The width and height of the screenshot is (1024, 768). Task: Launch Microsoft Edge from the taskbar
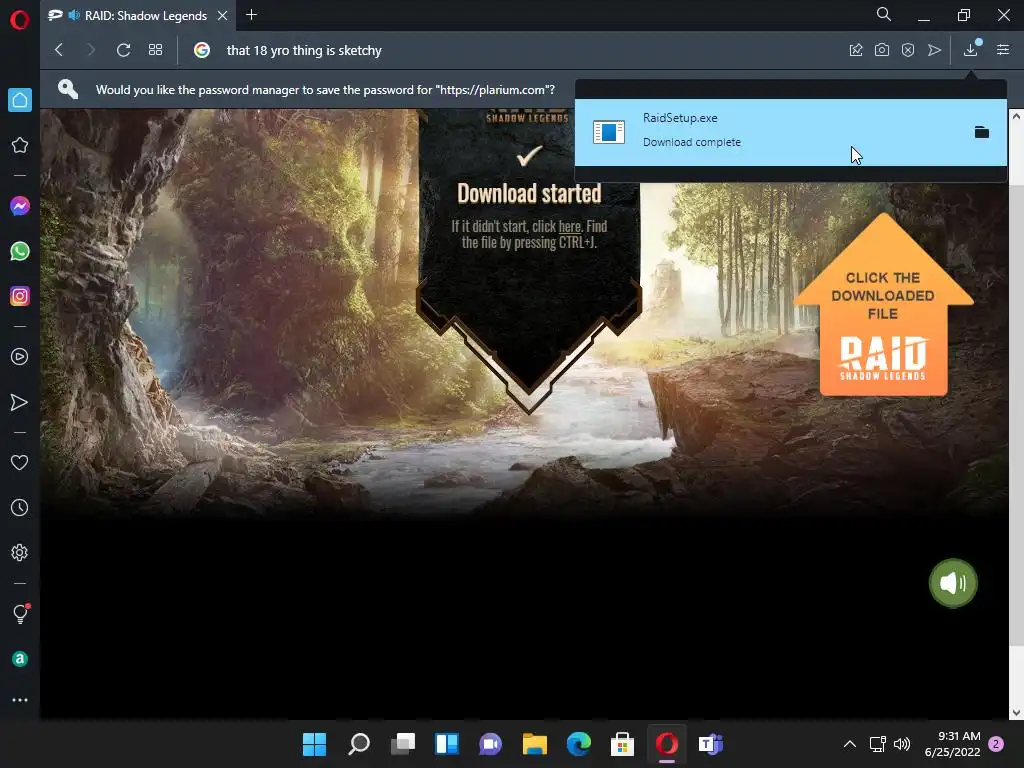point(579,744)
